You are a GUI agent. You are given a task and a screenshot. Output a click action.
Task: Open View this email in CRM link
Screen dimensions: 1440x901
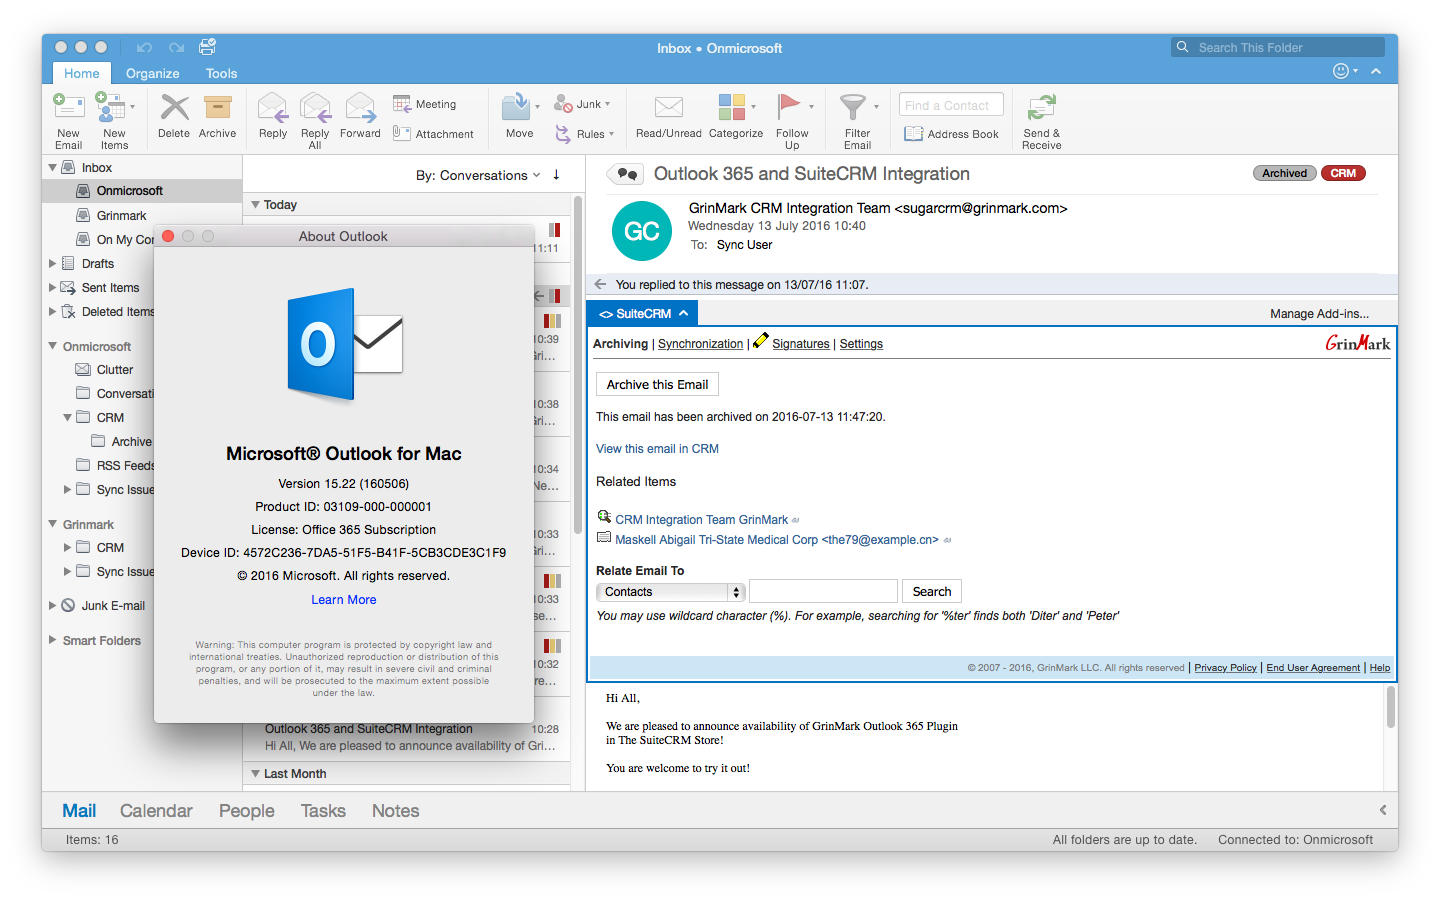[657, 449]
